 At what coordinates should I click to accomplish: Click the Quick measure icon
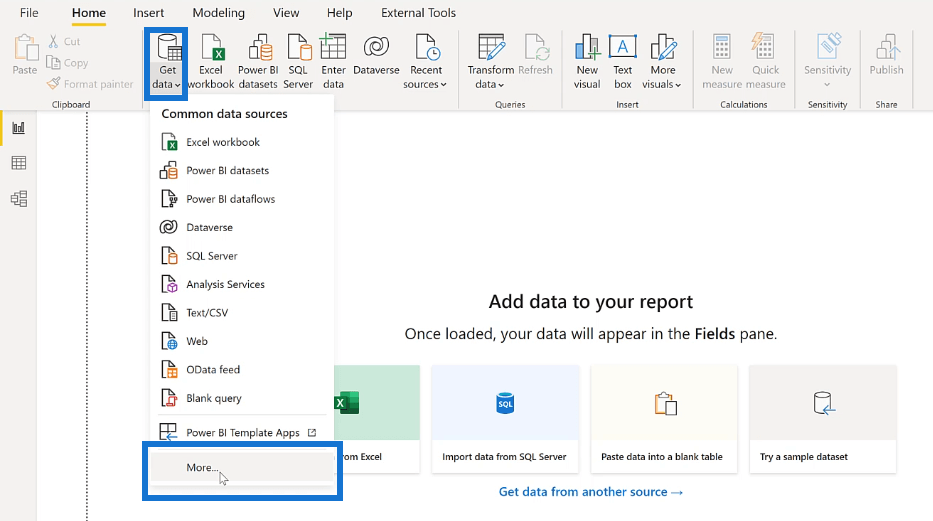pos(764,48)
